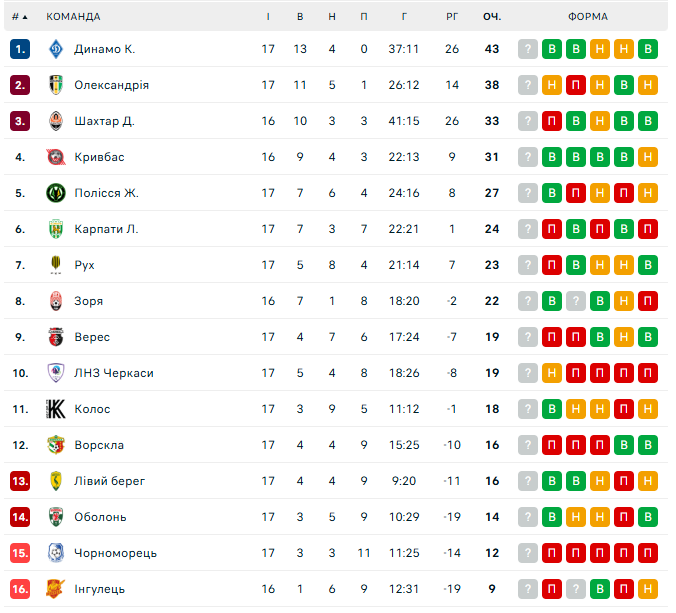Image resolution: width=676 pixels, height=613 pixels.
Task: Click the Чорноморець club badge
Action: click(x=56, y=553)
